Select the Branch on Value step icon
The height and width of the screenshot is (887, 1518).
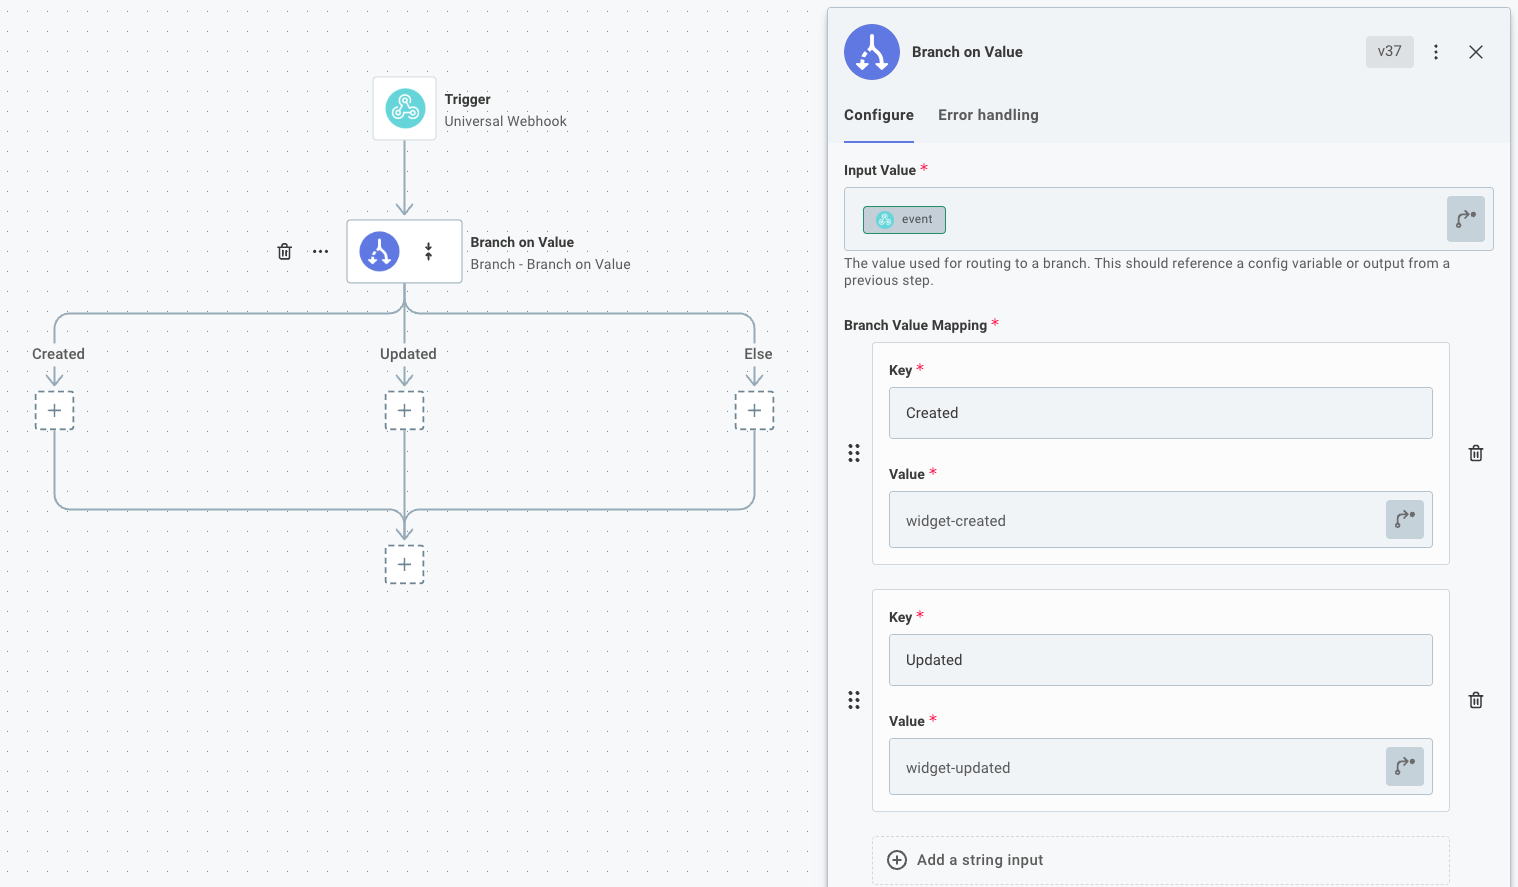380,252
